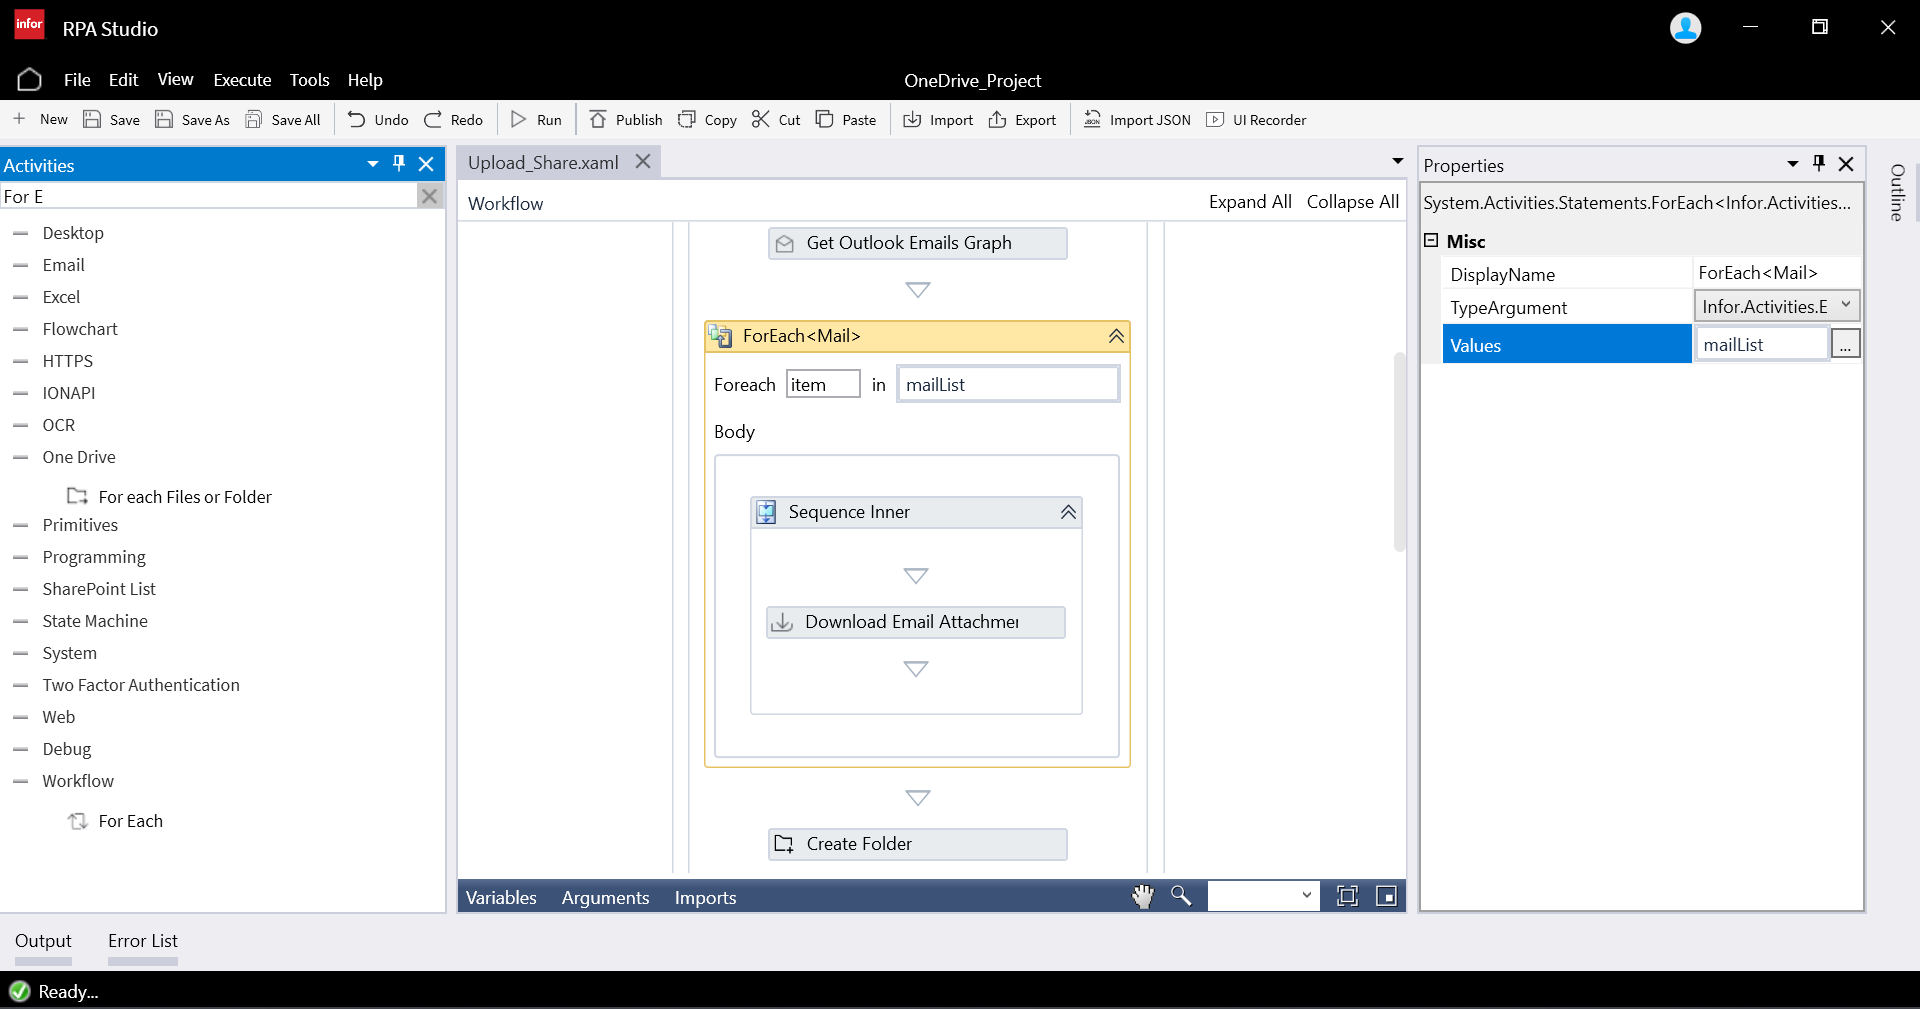This screenshot has width=1920, height=1009.
Task: Open the home icon
Action: tap(29, 80)
